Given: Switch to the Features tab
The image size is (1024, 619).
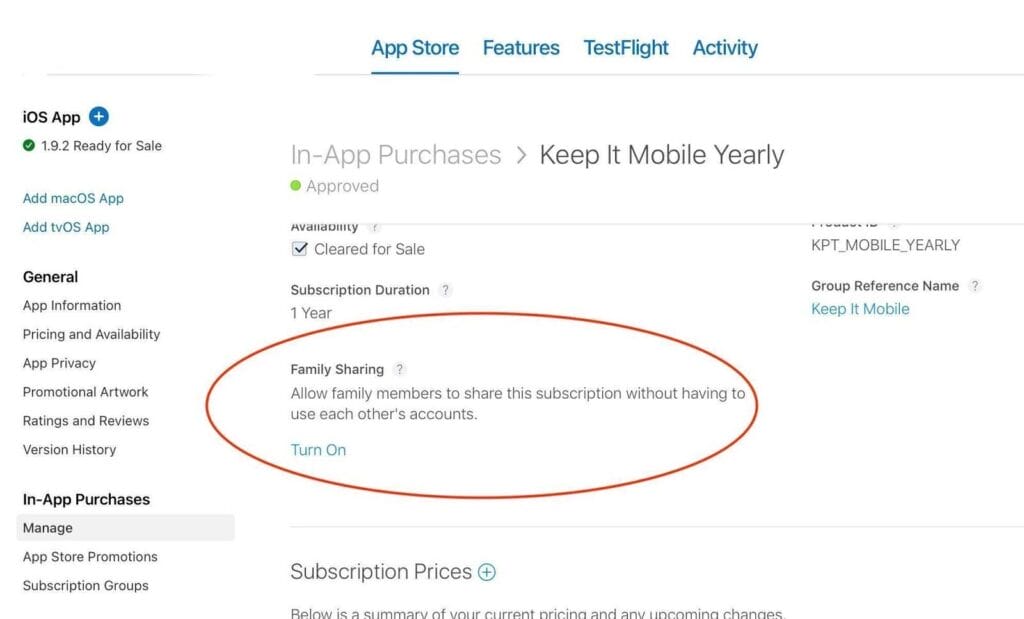Looking at the screenshot, I should [521, 48].
